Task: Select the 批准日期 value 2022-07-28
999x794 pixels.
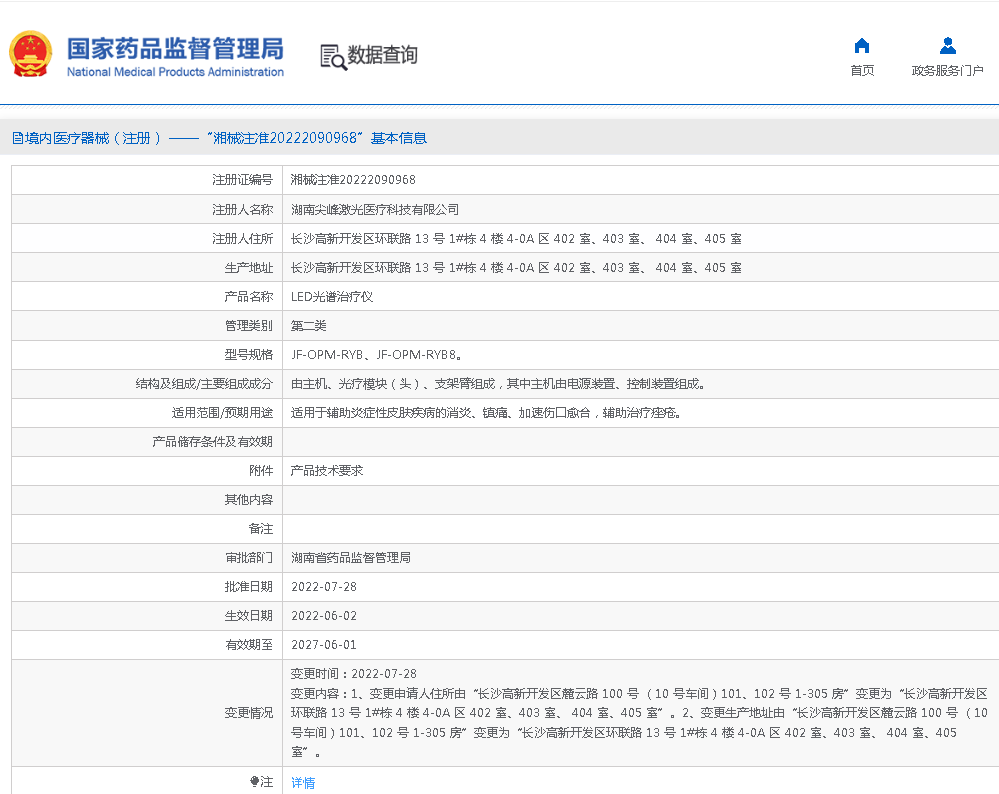Action: pyautogui.click(x=324, y=587)
